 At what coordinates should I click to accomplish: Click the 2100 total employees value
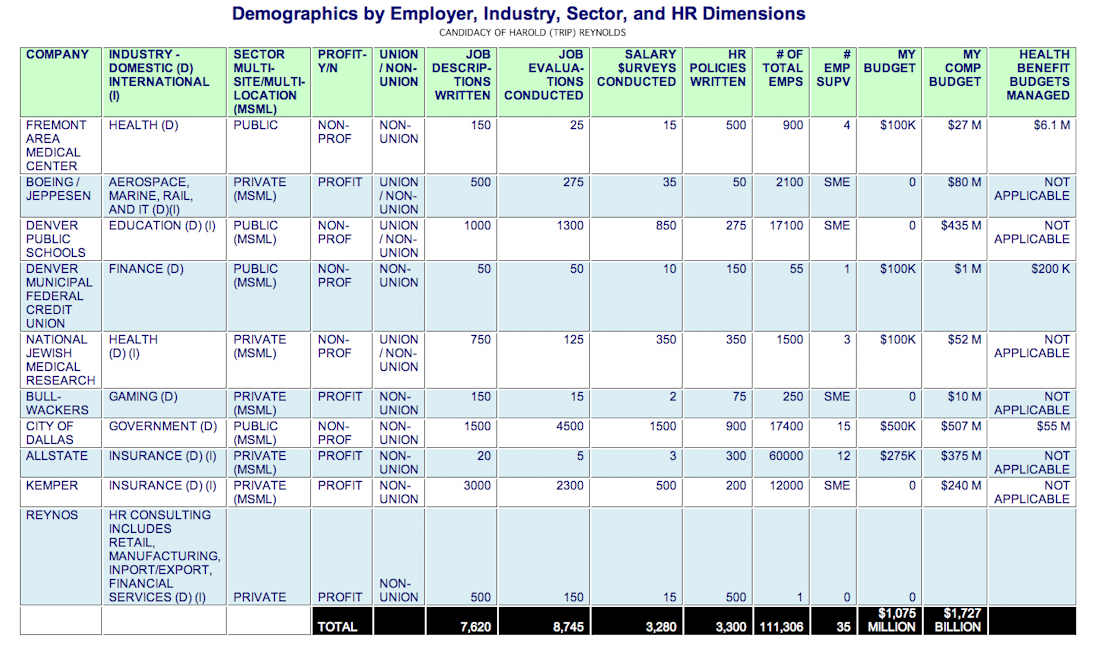tap(790, 182)
